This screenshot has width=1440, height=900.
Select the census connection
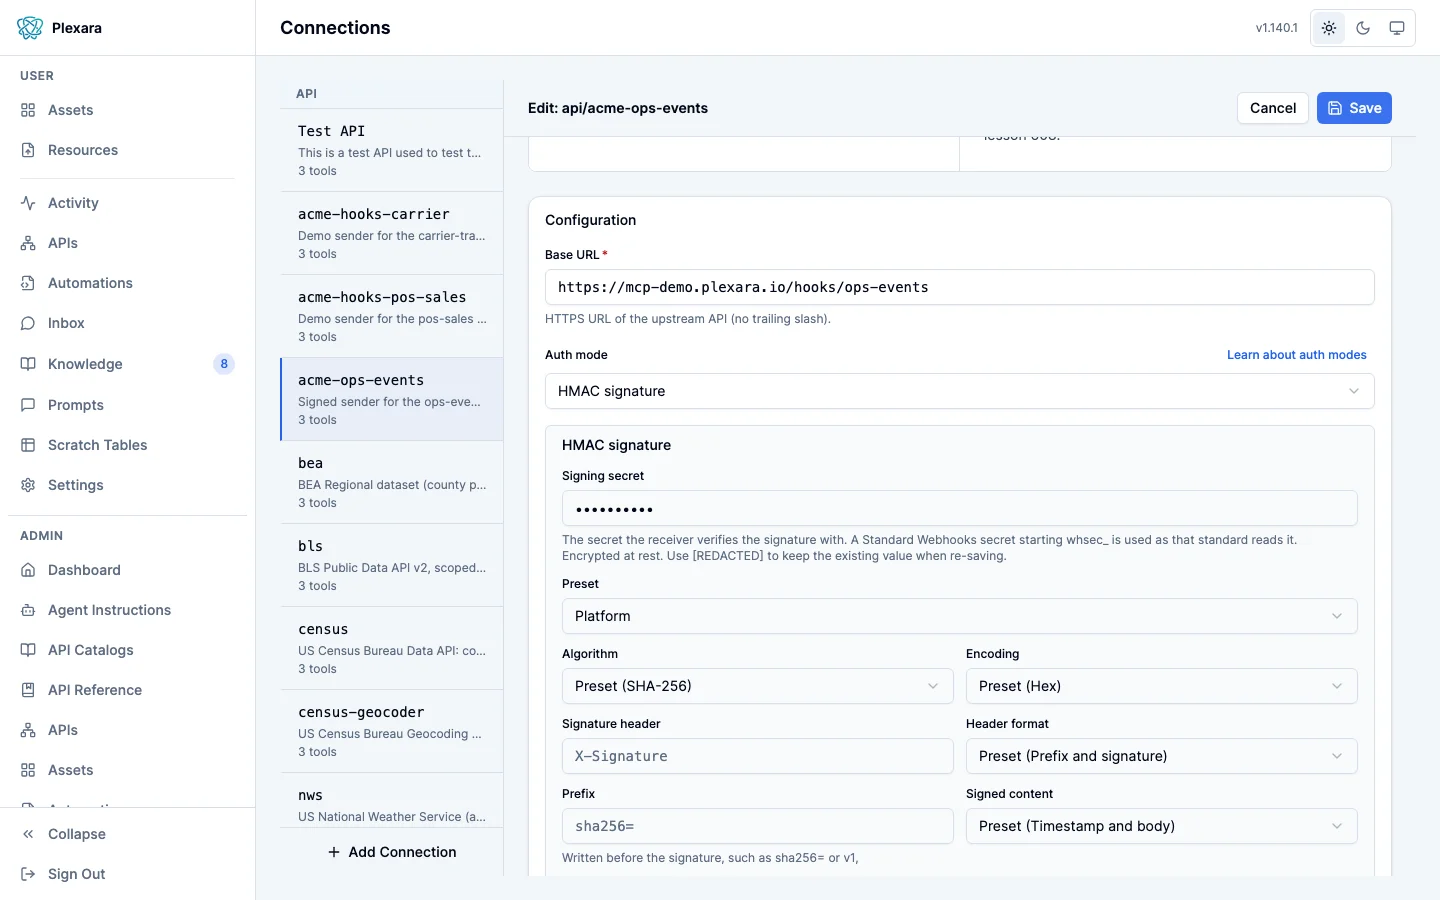(x=392, y=648)
